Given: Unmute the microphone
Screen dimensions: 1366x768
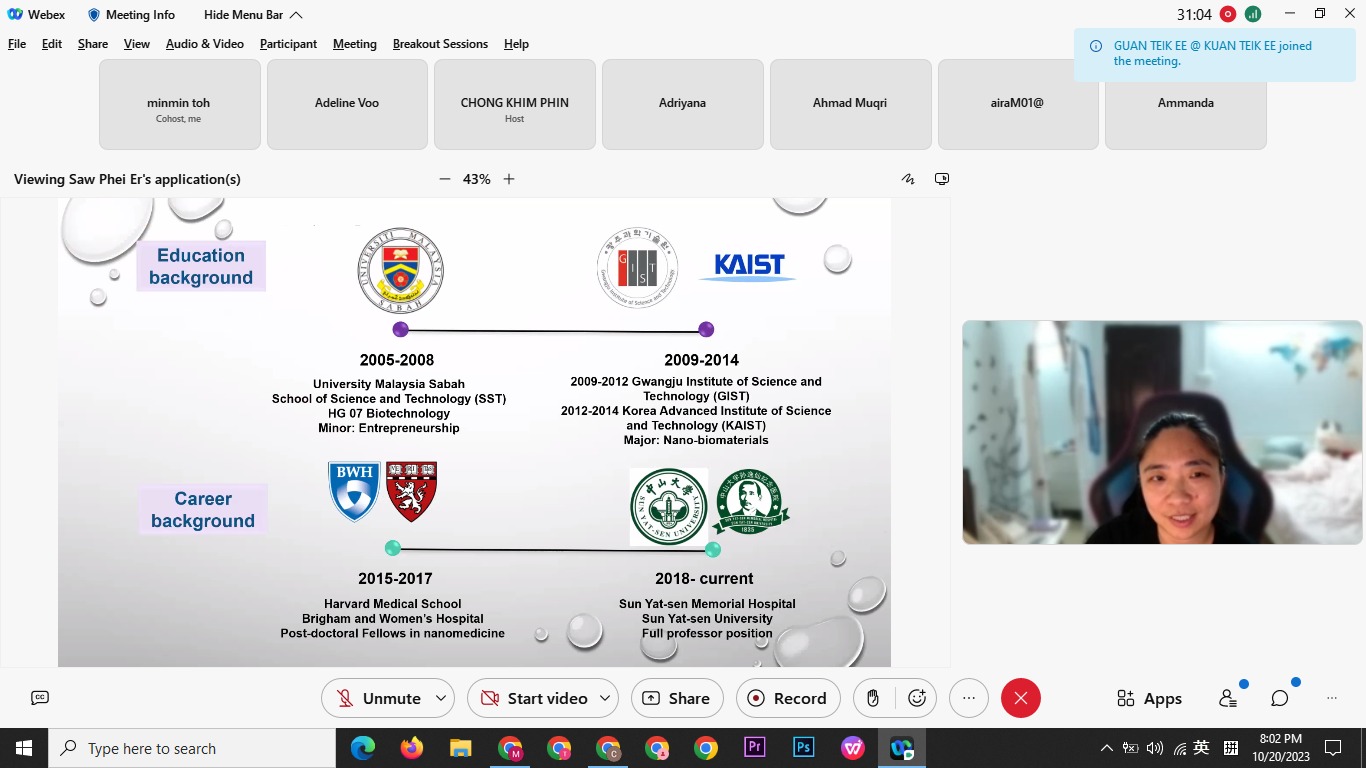Looking at the screenshot, I should 378,698.
